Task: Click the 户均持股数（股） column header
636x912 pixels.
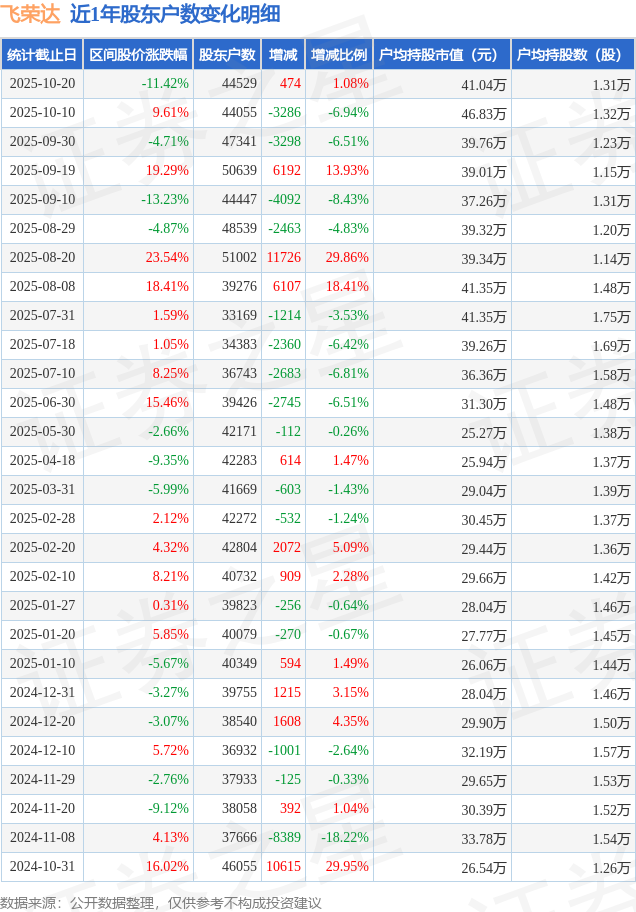Action: (572, 55)
